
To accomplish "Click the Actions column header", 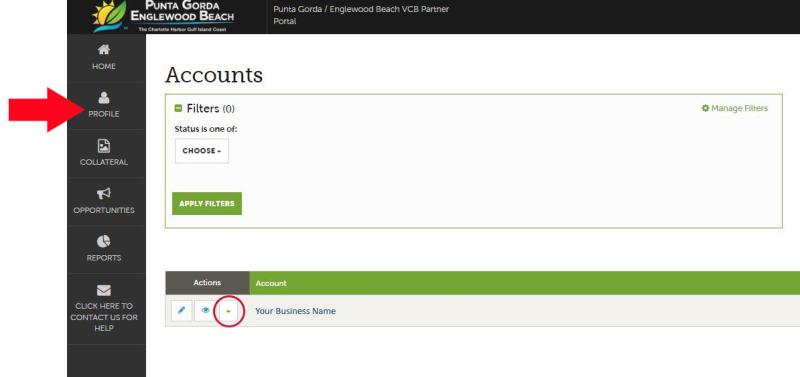I will [x=207, y=283].
